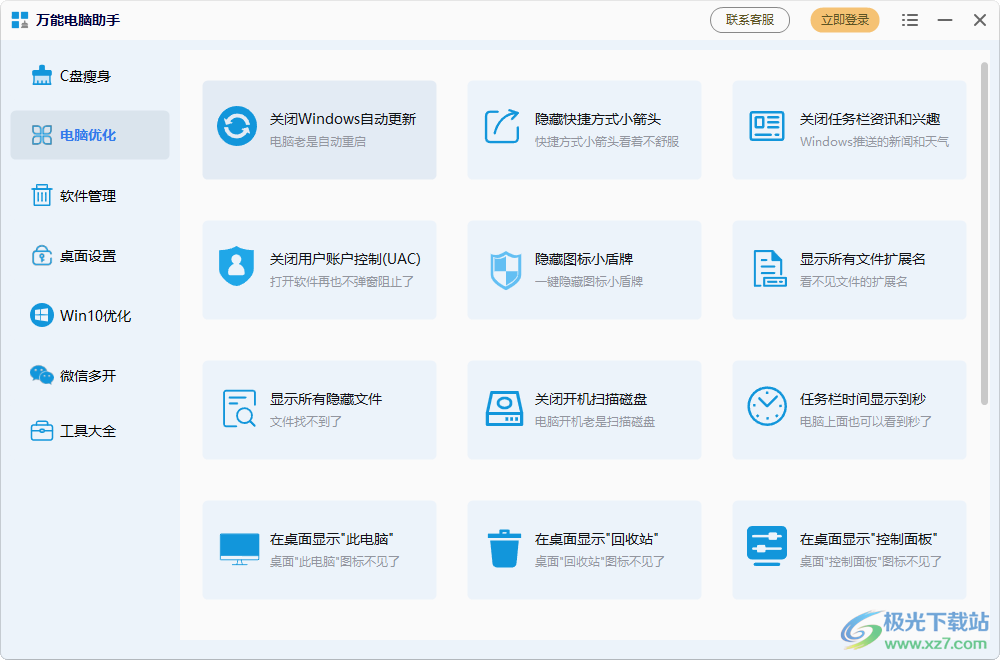
Task: Hide shortcut arrows via 隐藏快捷方式小箭头
Action: click(x=584, y=128)
